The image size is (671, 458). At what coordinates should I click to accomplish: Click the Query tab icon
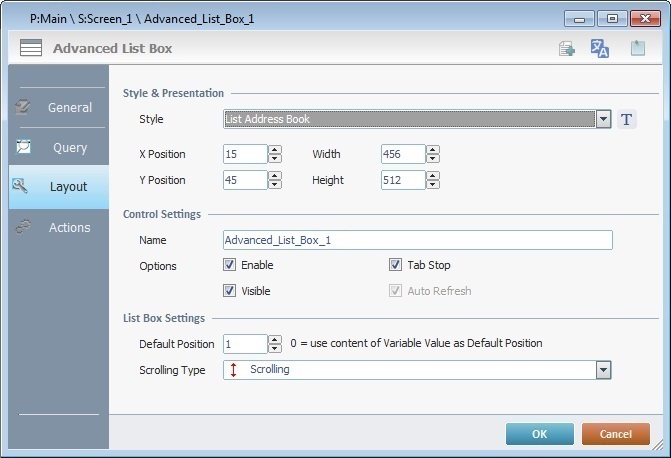pyautogui.click(x=23, y=146)
